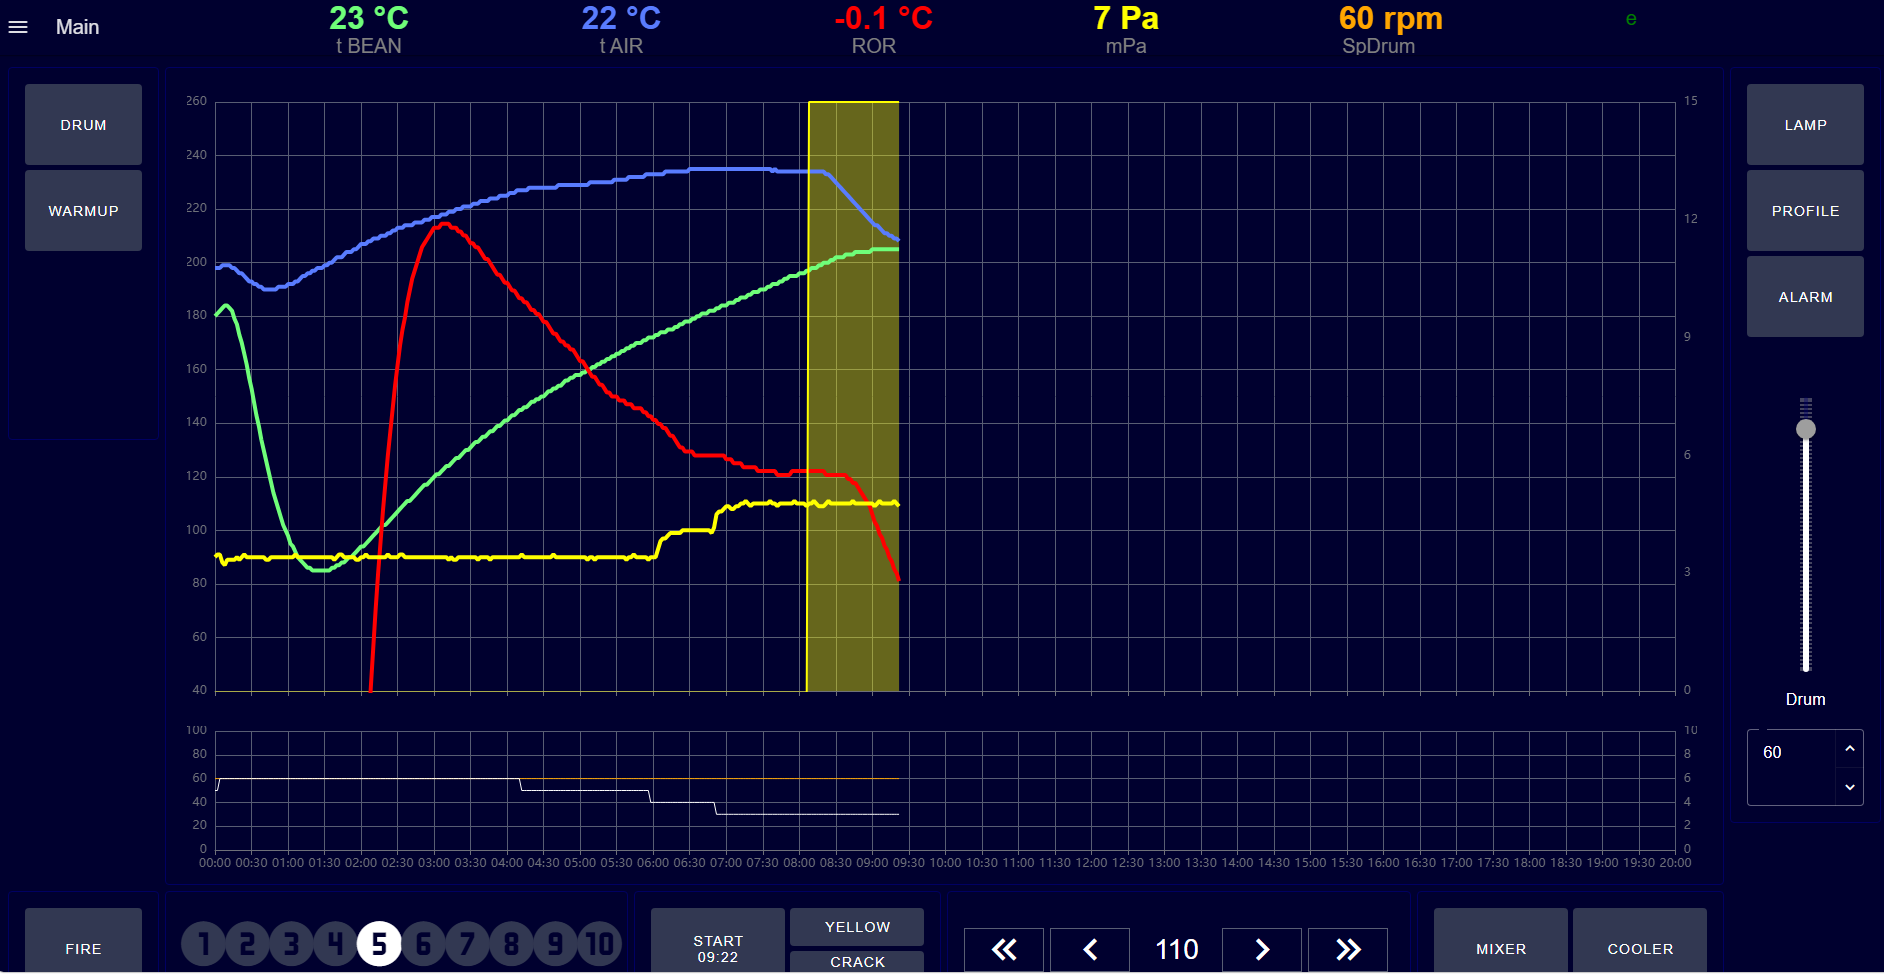
Task: Mark the YELLOW roast event
Action: pos(857,927)
